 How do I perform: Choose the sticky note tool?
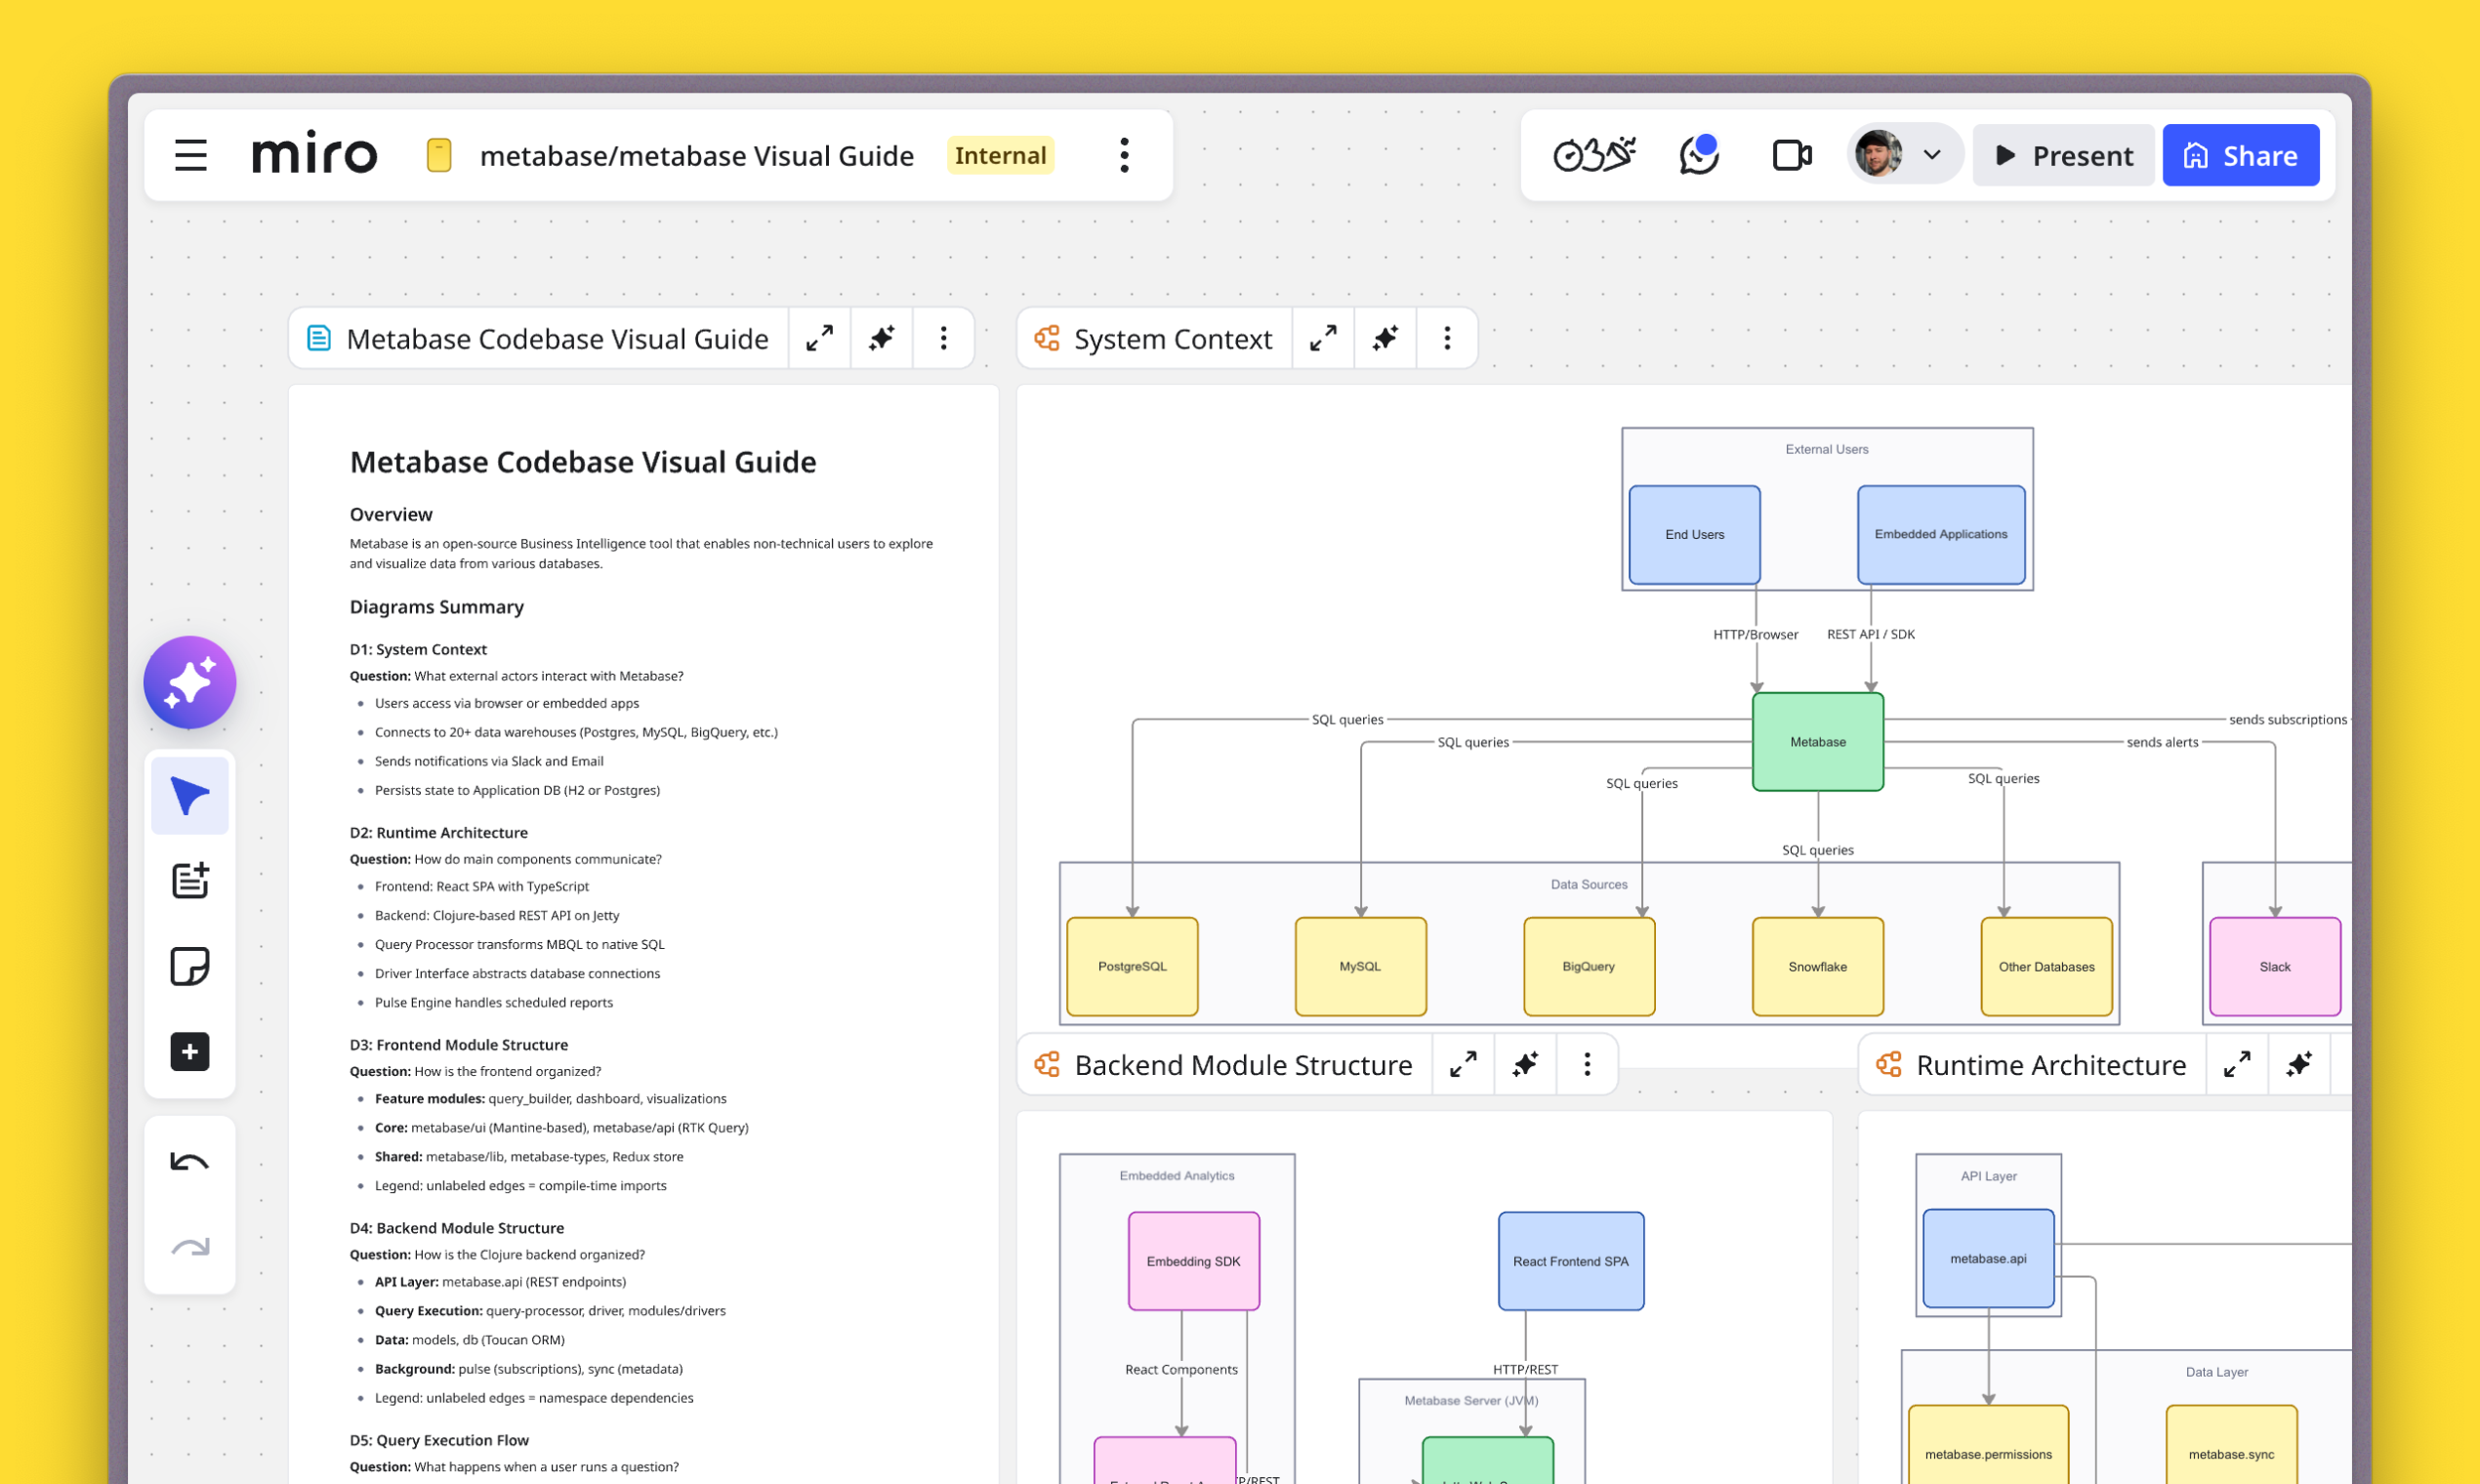[x=189, y=966]
